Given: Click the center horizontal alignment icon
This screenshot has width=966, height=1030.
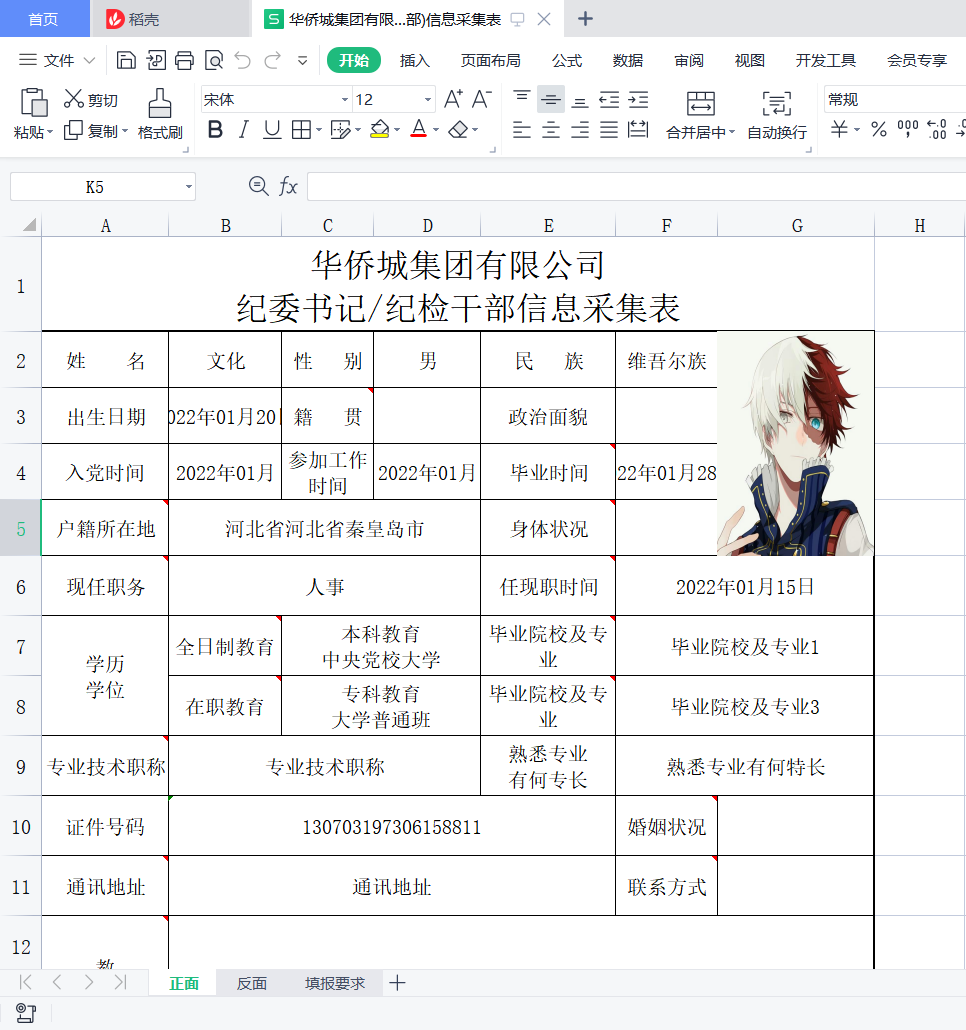Looking at the screenshot, I should (x=550, y=130).
